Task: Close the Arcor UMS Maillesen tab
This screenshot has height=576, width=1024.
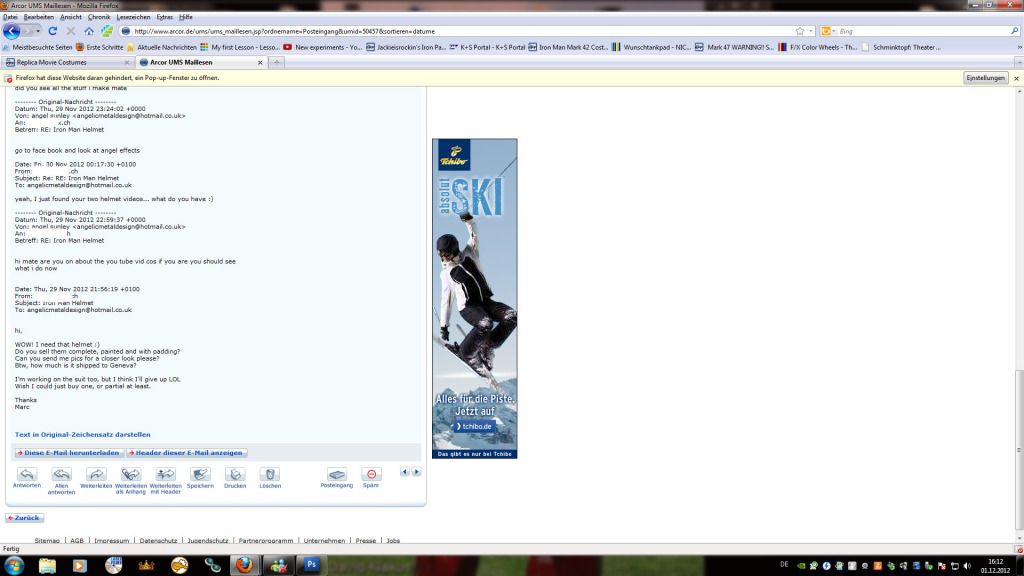Action: coord(260,63)
